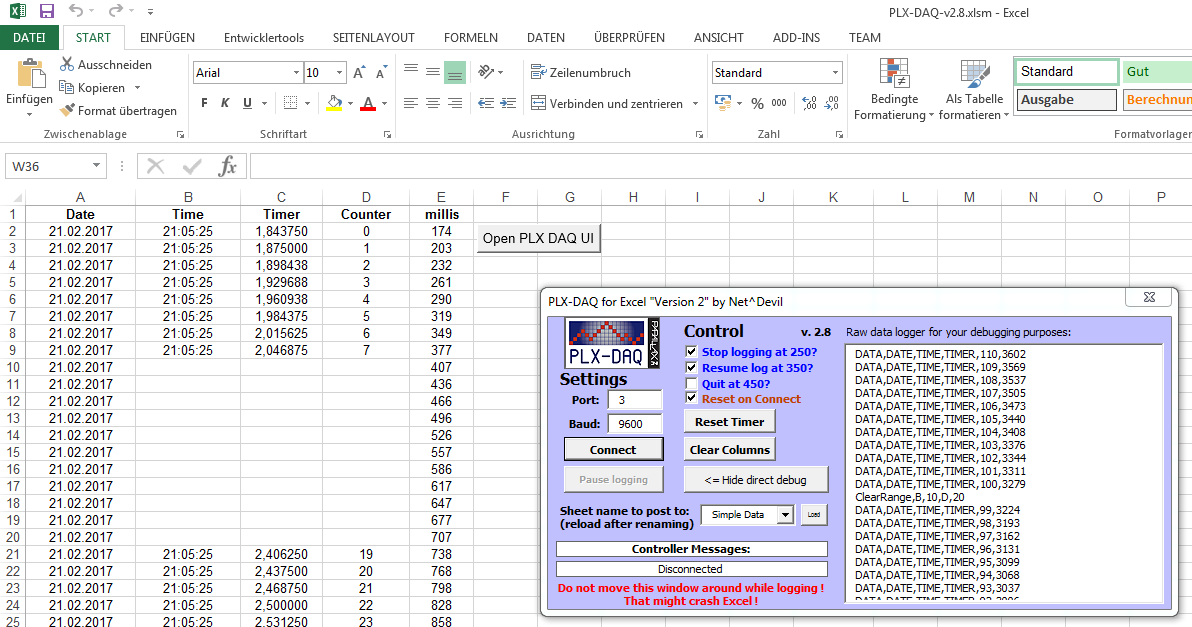Viewport: 1192px width, 627px height.
Task: Open the font name Arial dropdown
Action: (x=296, y=73)
